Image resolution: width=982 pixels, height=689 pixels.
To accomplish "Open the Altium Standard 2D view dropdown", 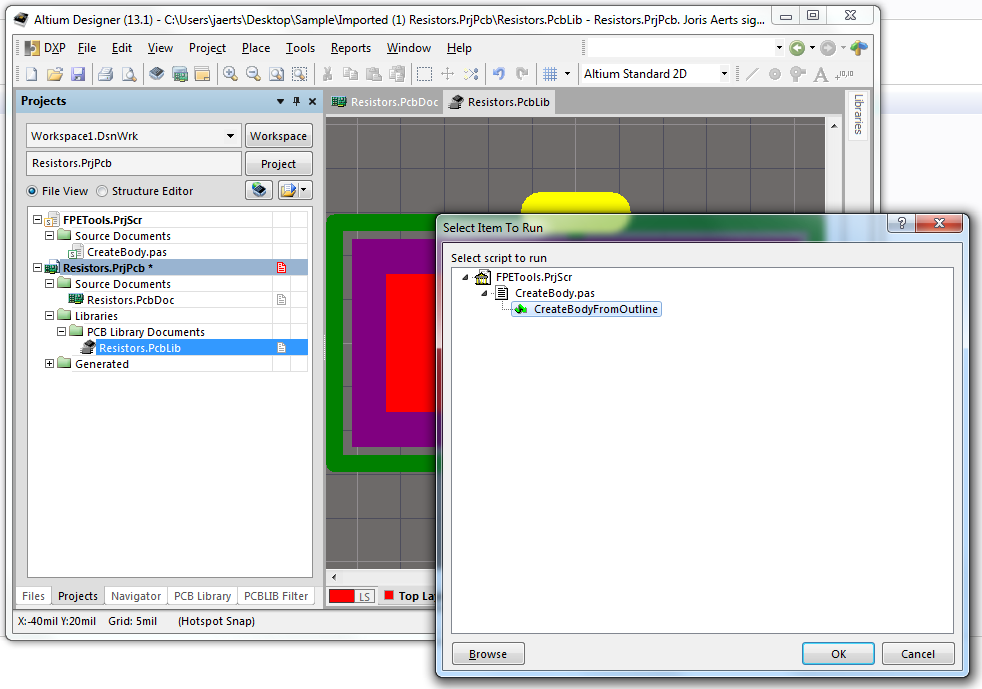I will [x=724, y=74].
